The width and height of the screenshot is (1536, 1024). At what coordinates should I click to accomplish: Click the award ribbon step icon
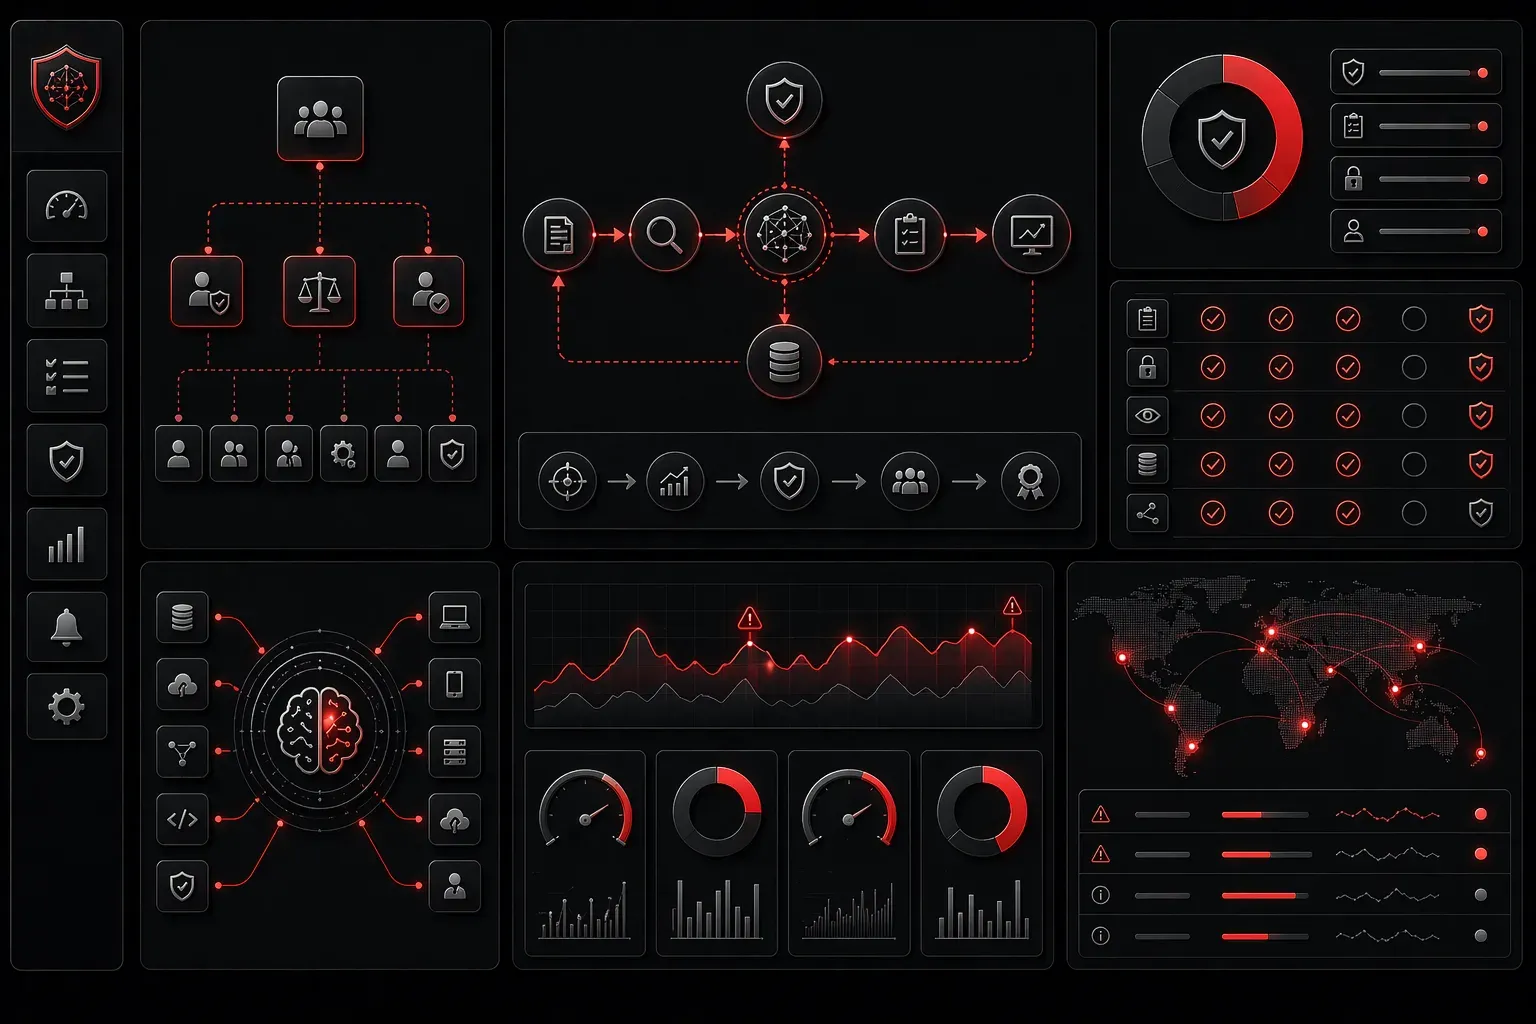click(1029, 481)
